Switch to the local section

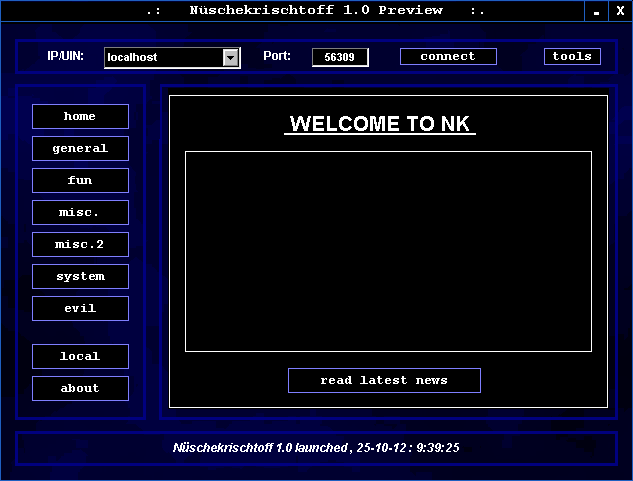tap(80, 357)
